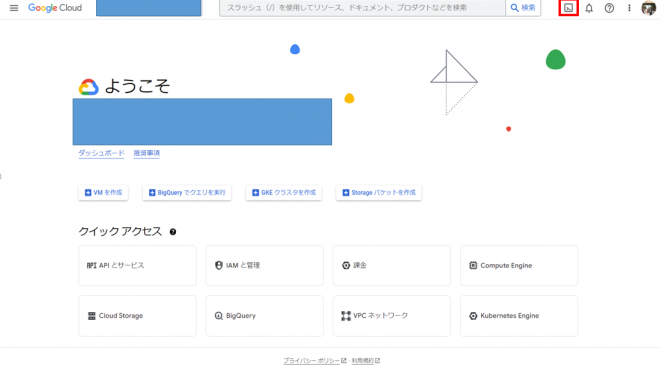Open the 推奨事項 link
This screenshot has height=365, width=660.
[x=146, y=153]
